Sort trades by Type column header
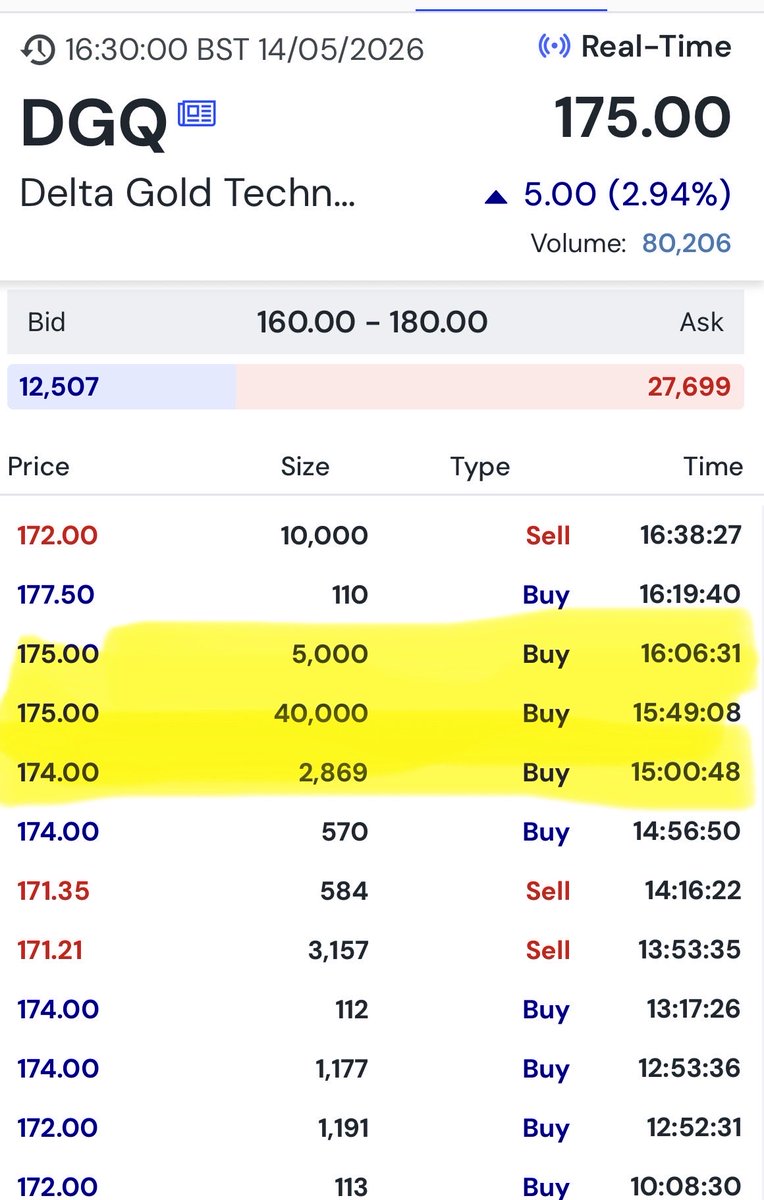764x1200 pixels. click(x=480, y=466)
